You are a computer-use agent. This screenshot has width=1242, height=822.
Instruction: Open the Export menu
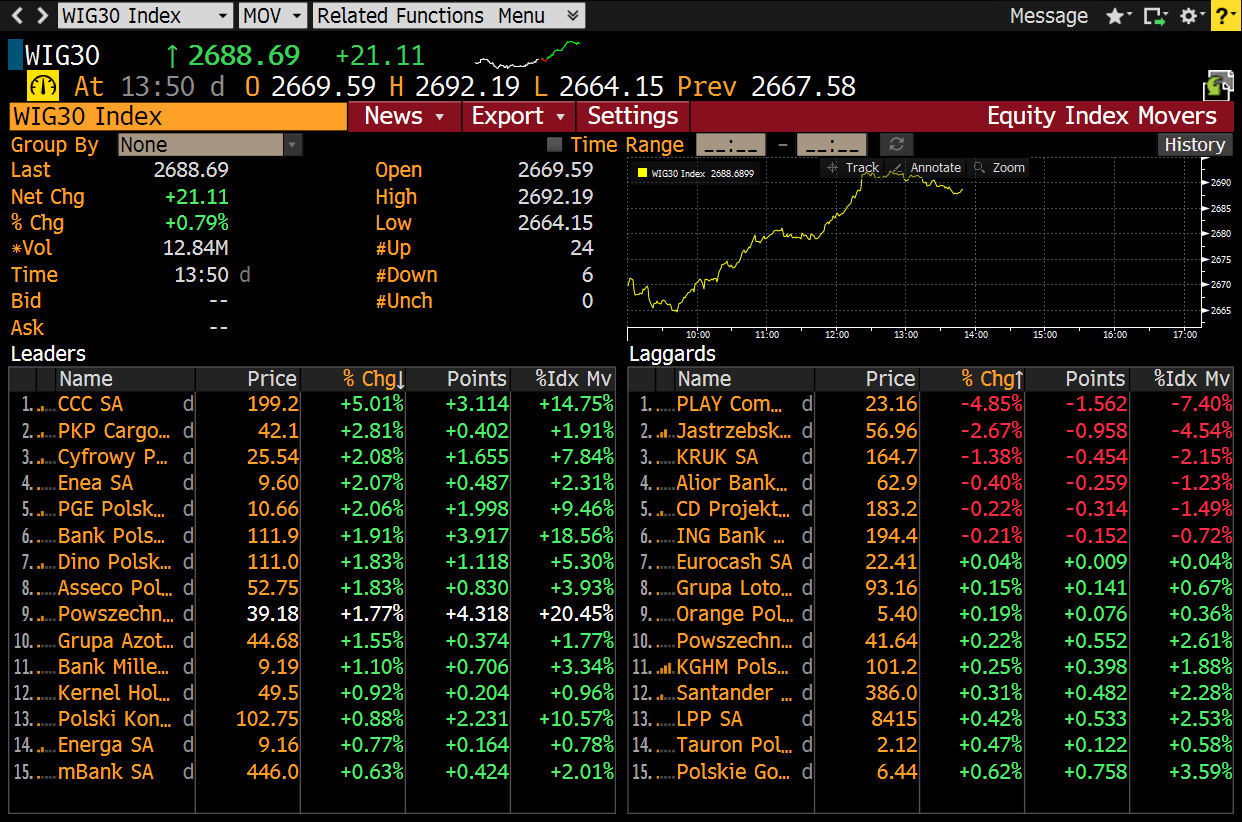coord(519,116)
